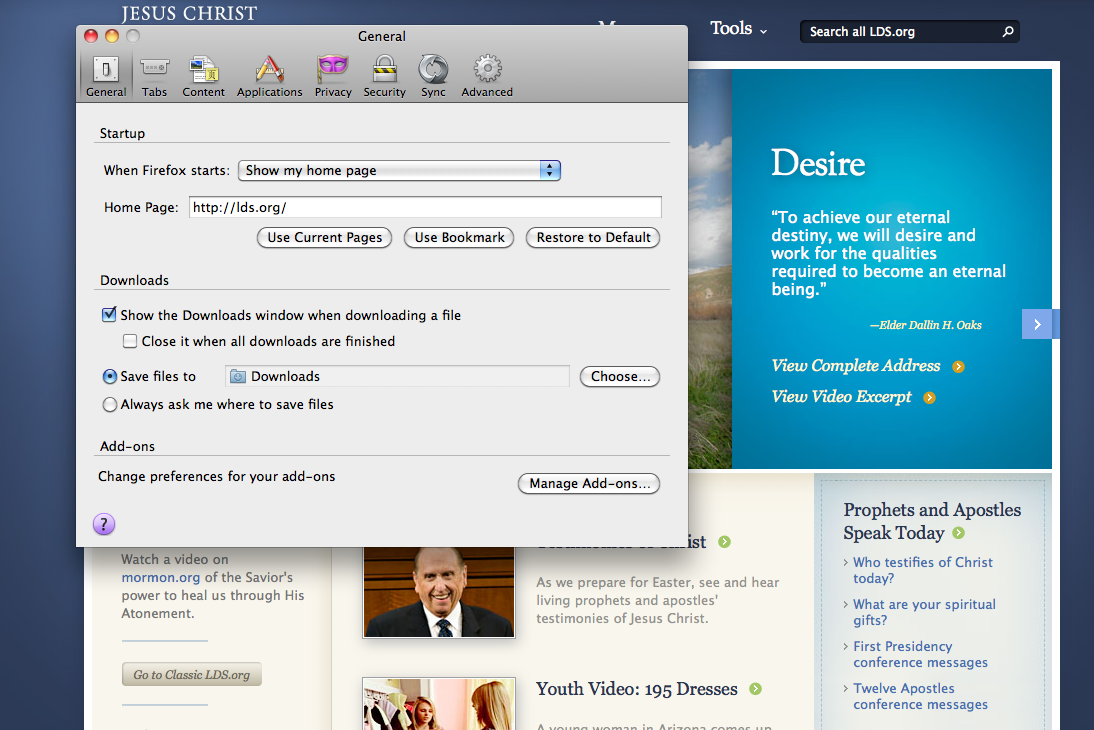Image resolution: width=1094 pixels, height=730 pixels.
Task: Click arrow icon beside View Complete Address
Action: click(x=959, y=367)
